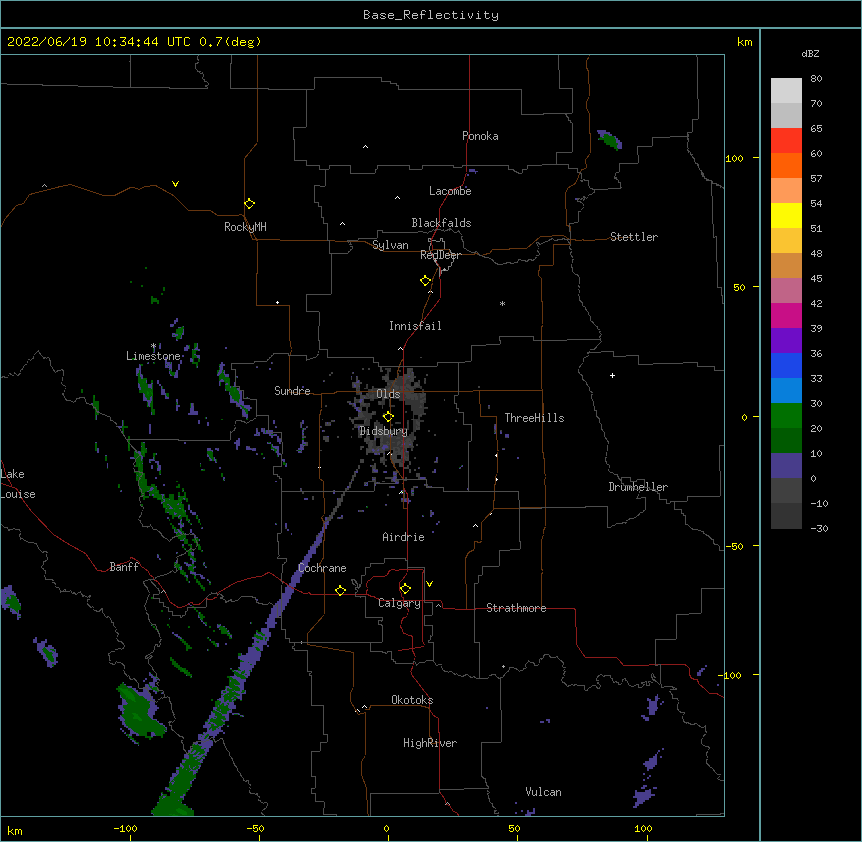Screen dimensions: 862x842
Task: Click the yellow V marker east of Calgary
Action: 429,584
